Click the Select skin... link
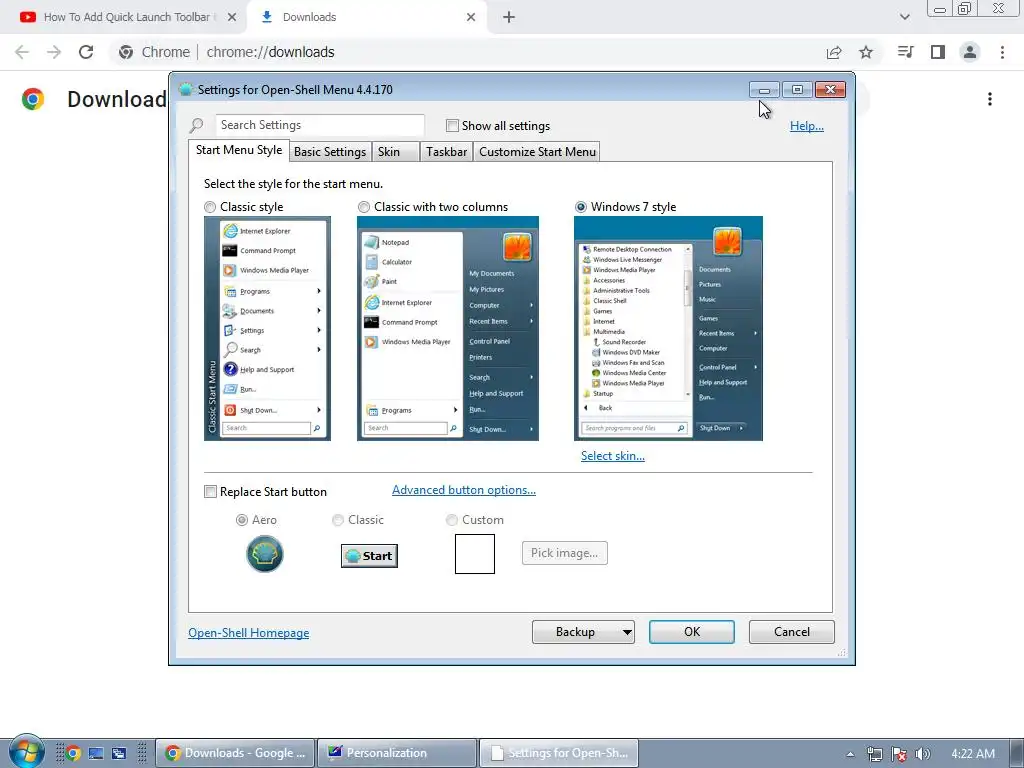 pyautogui.click(x=613, y=456)
